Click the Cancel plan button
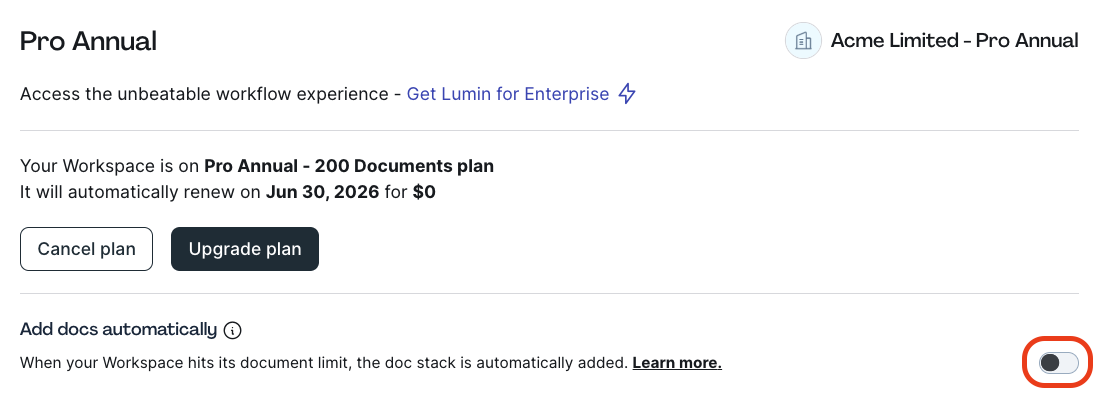 (x=86, y=249)
